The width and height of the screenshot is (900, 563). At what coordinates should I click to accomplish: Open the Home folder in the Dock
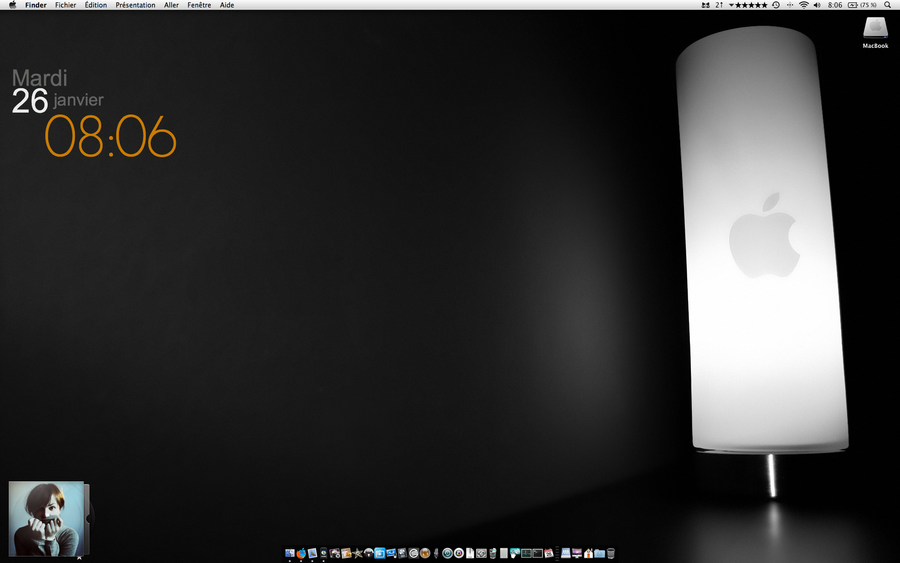[588, 553]
